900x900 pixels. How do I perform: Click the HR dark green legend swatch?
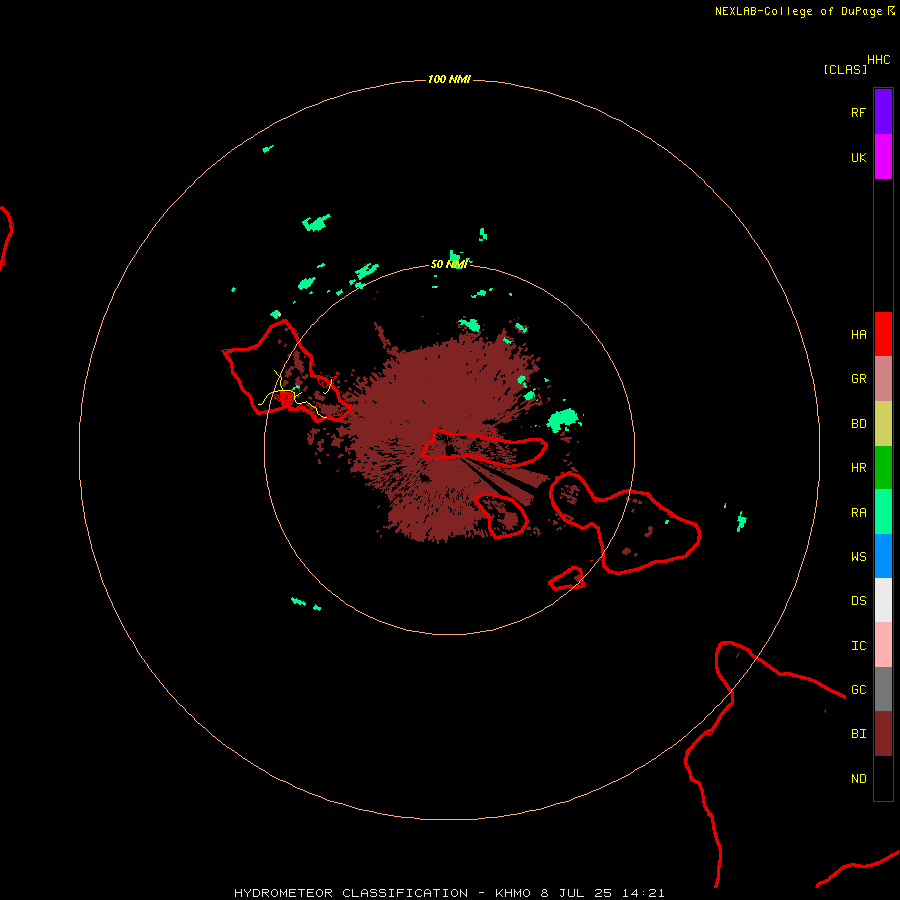[883, 468]
